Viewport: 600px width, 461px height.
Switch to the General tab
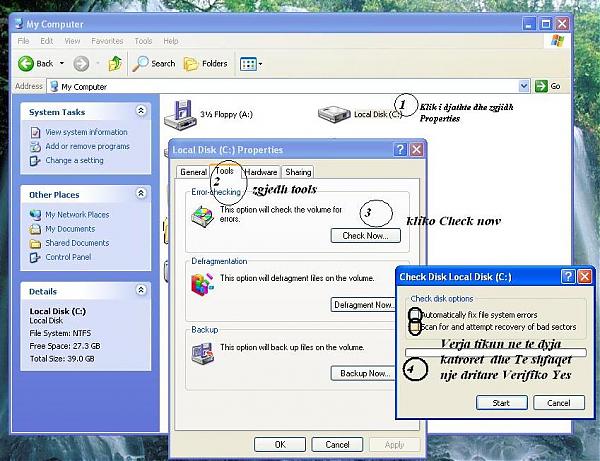[193, 172]
